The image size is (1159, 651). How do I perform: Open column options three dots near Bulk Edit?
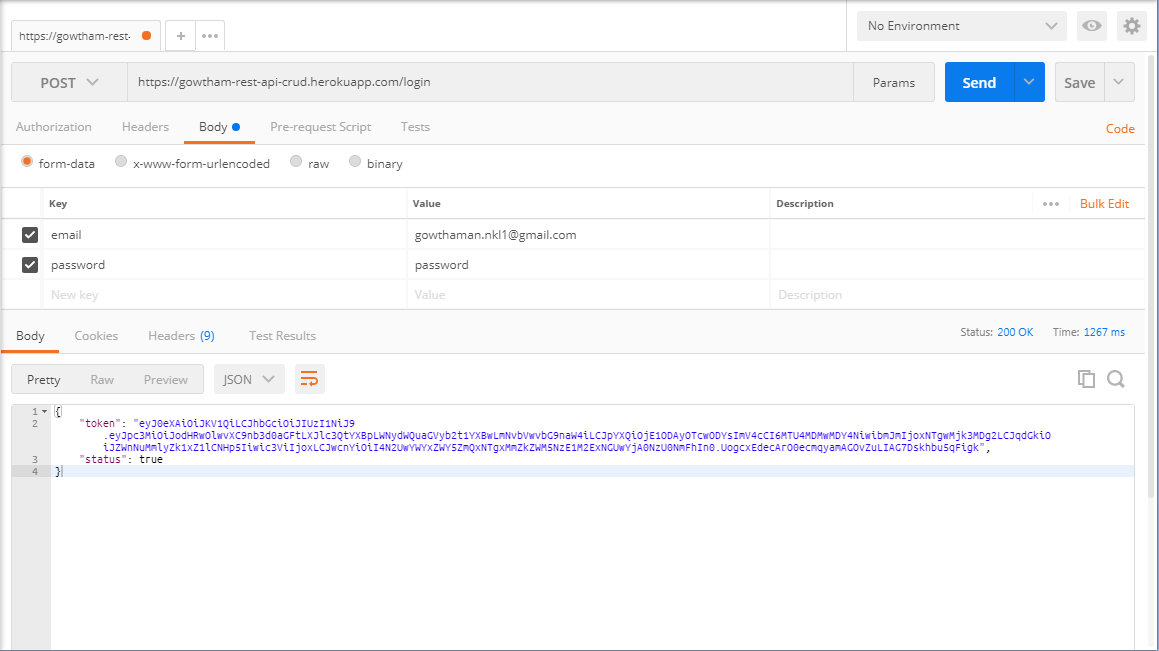(x=1051, y=204)
